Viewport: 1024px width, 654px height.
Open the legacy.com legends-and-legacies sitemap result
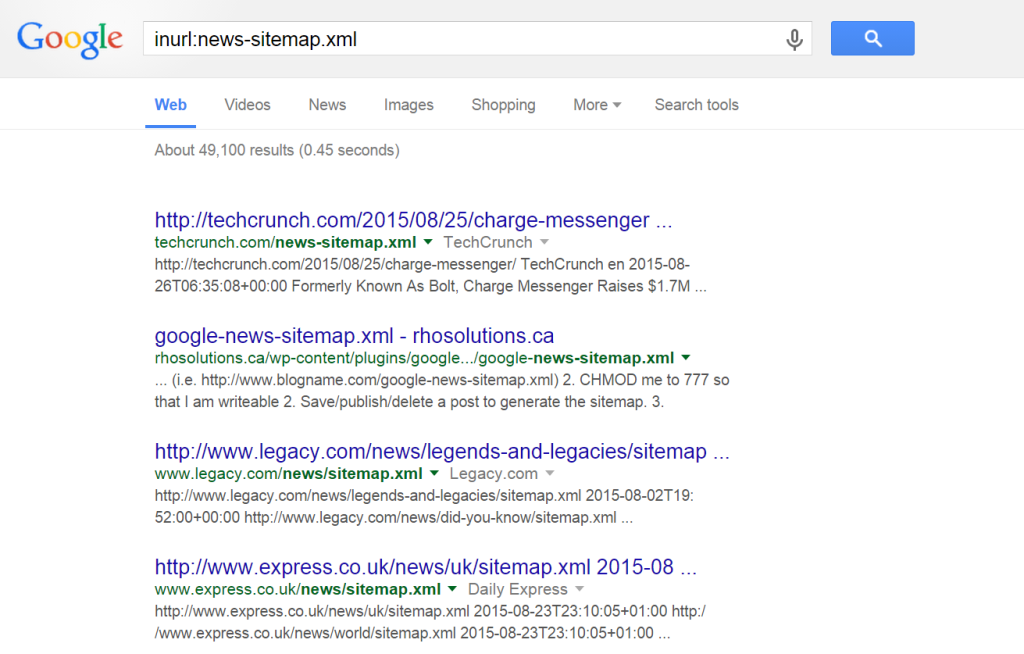pos(441,451)
